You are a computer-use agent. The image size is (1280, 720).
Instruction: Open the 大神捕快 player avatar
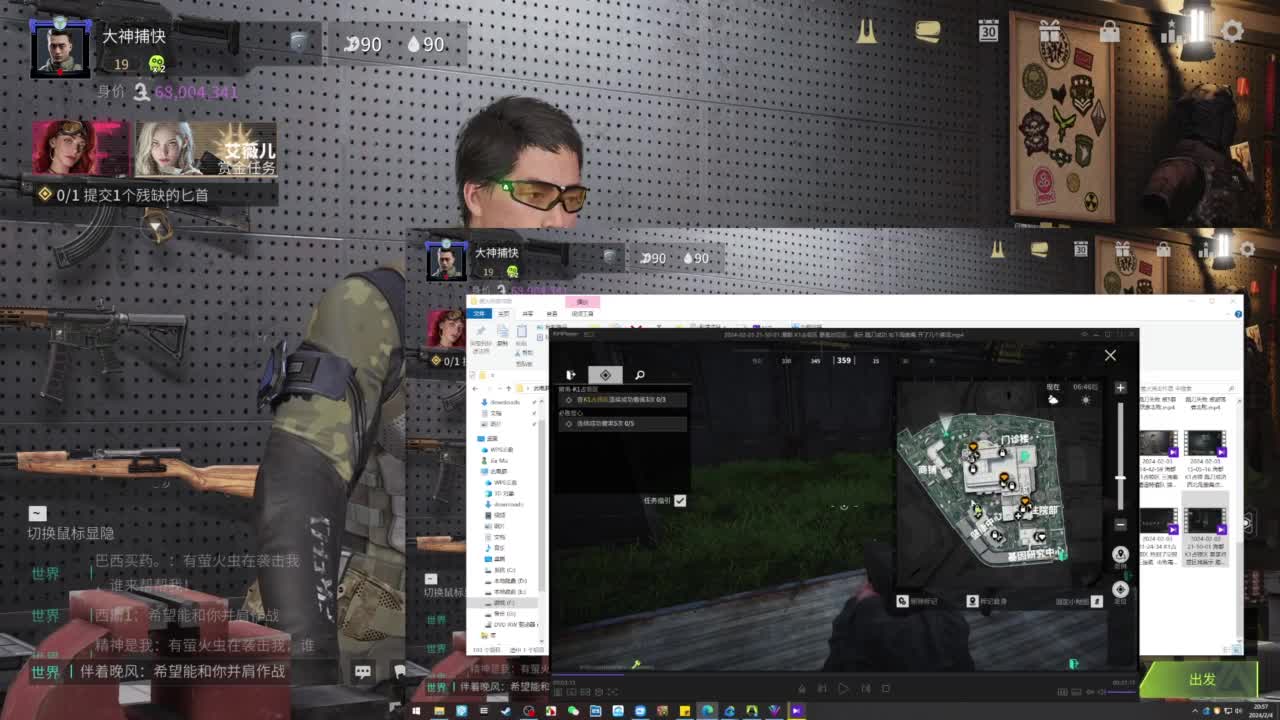coord(61,47)
